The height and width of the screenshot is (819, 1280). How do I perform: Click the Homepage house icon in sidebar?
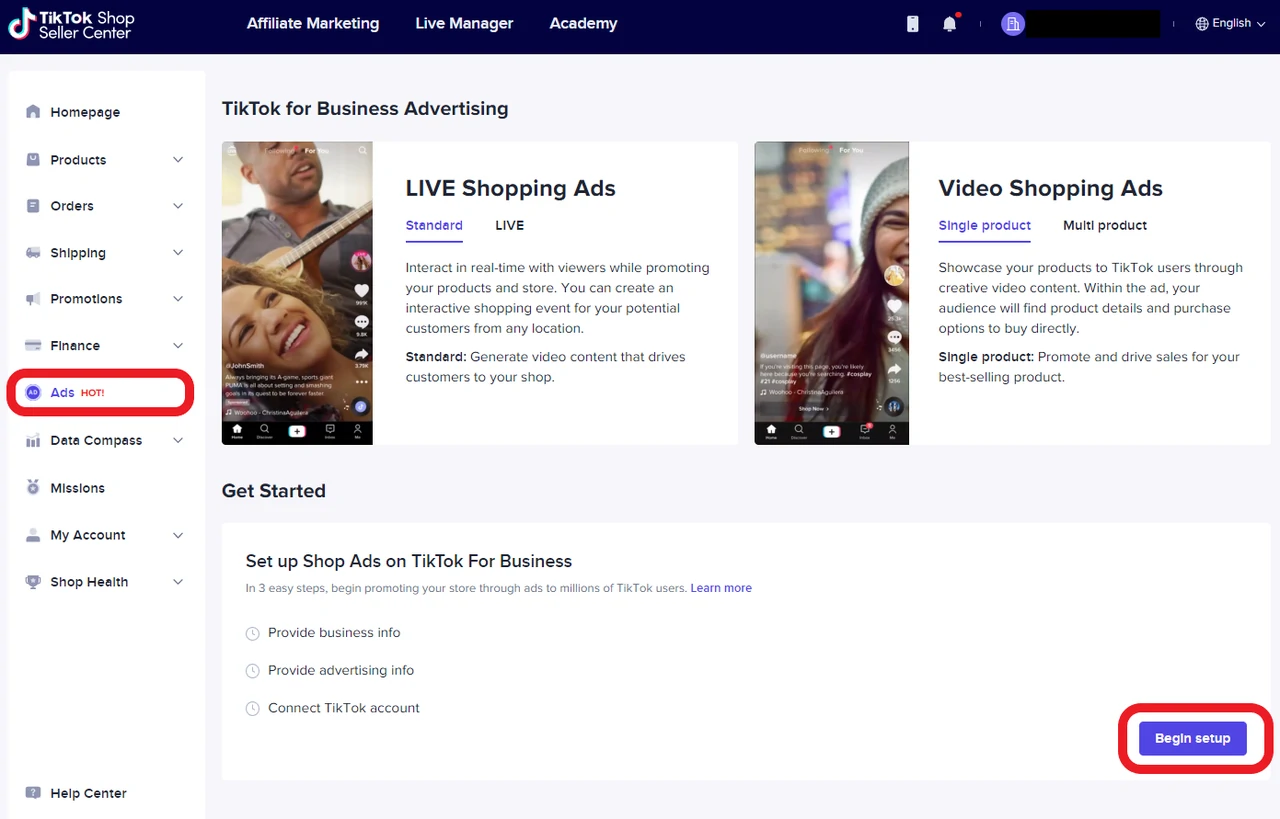[33, 112]
